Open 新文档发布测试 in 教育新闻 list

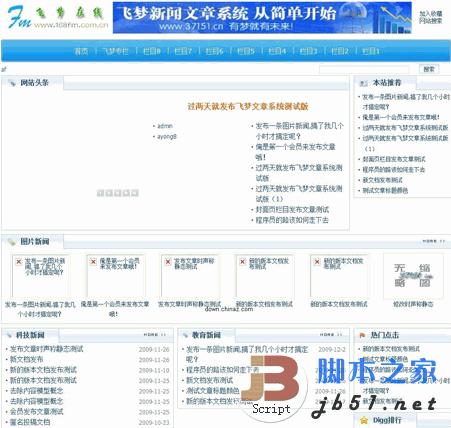209,380
